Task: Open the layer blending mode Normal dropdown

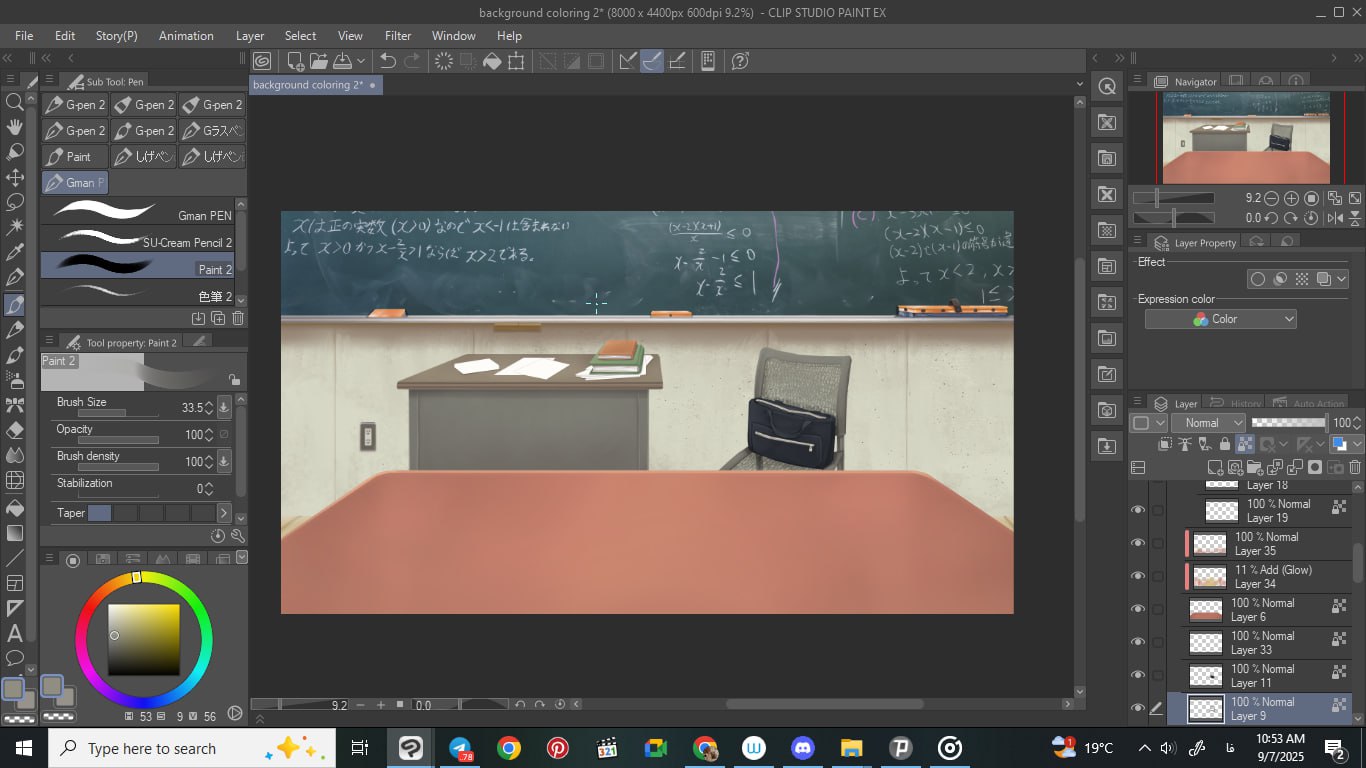Action: tap(1209, 423)
